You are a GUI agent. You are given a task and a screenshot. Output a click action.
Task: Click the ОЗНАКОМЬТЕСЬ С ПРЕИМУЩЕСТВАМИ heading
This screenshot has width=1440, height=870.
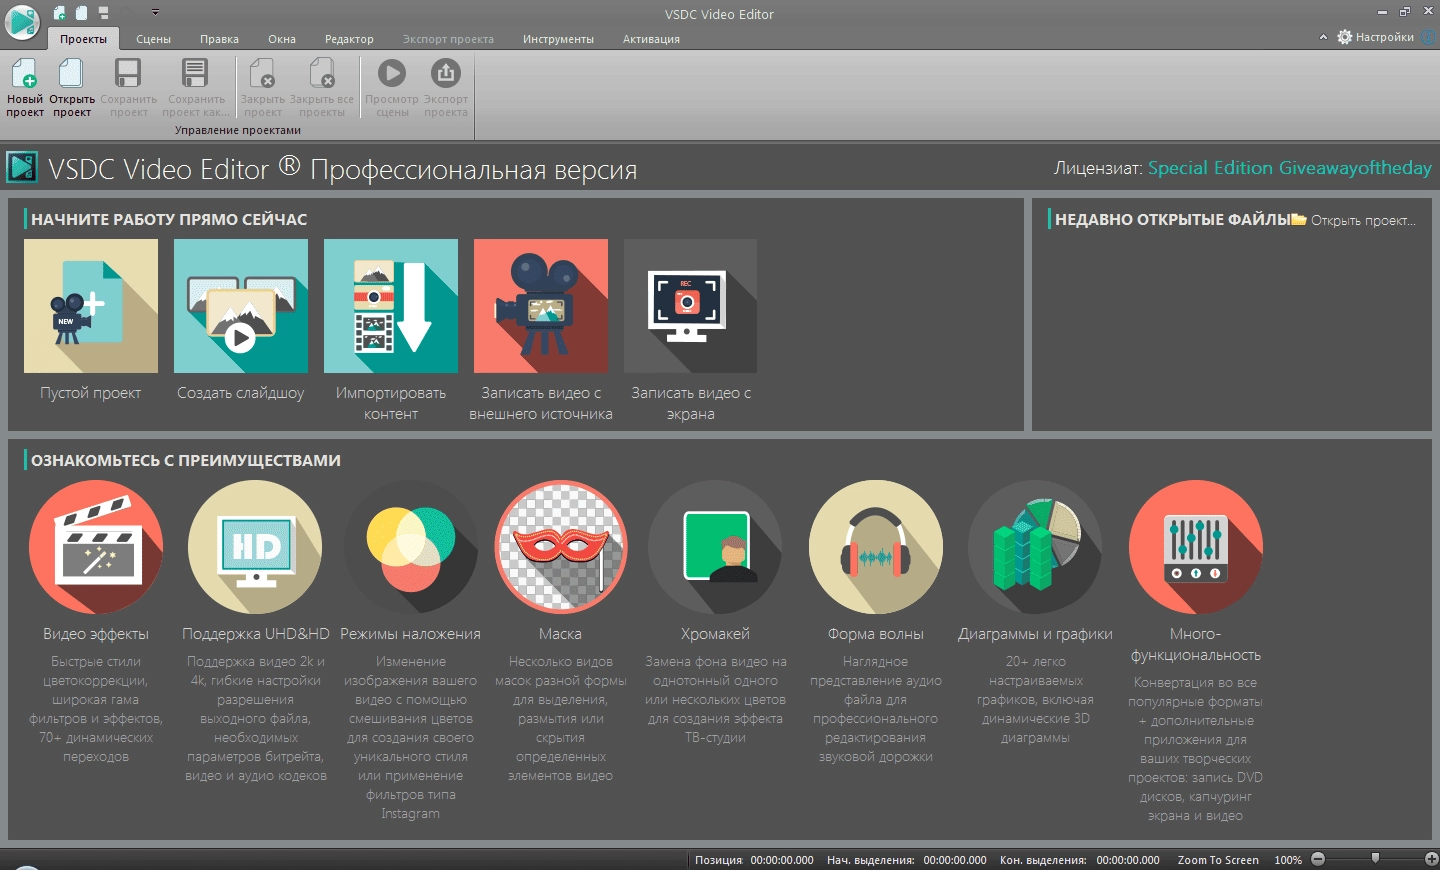186,460
